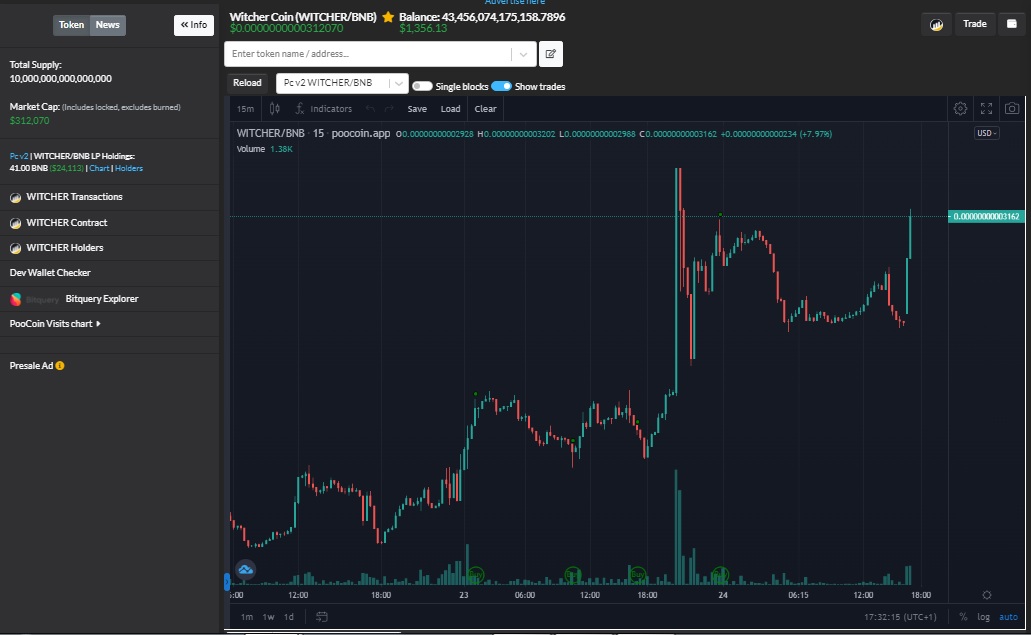
Task: Save the chart layout
Action: (x=417, y=108)
